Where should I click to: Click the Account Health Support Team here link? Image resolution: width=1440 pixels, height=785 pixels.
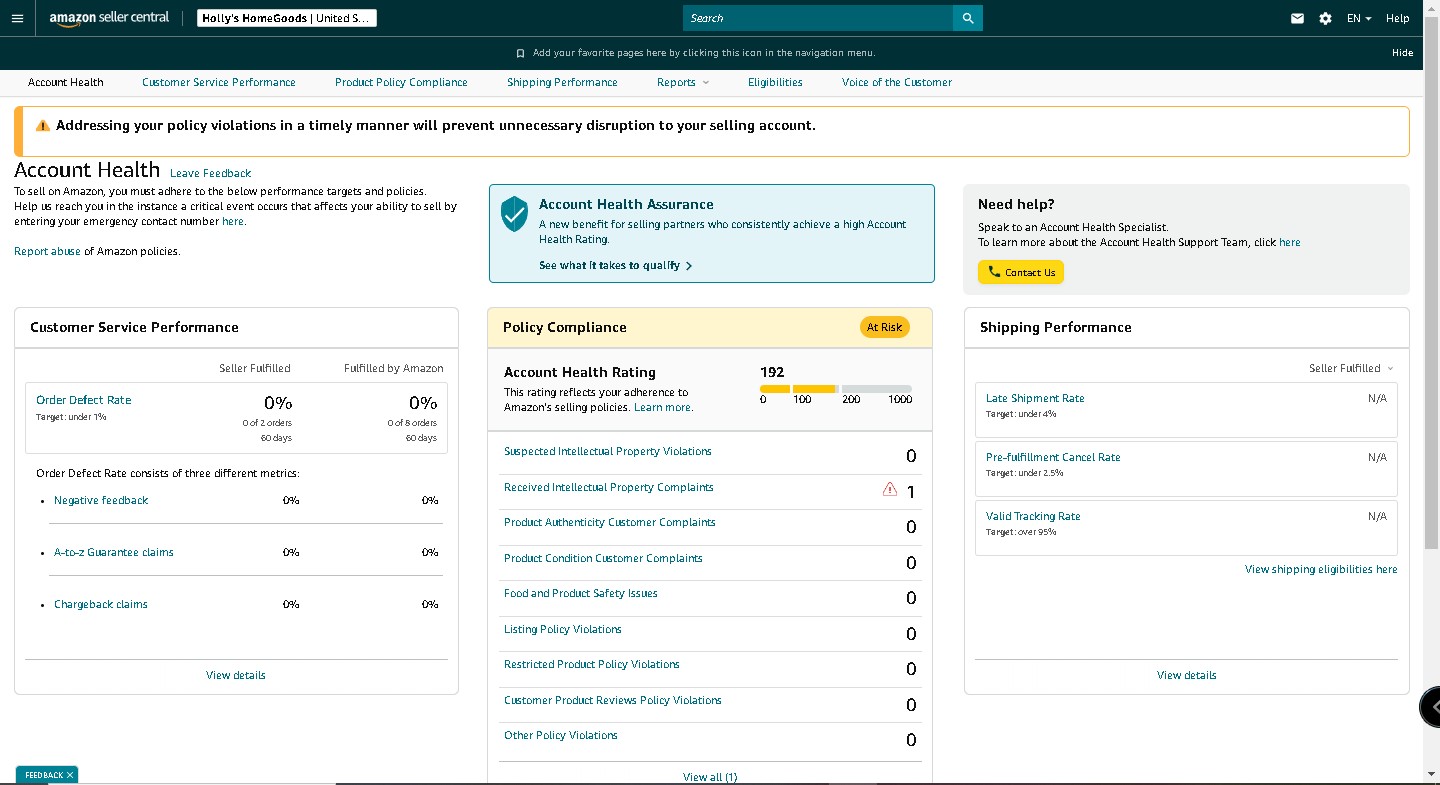[1290, 242]
